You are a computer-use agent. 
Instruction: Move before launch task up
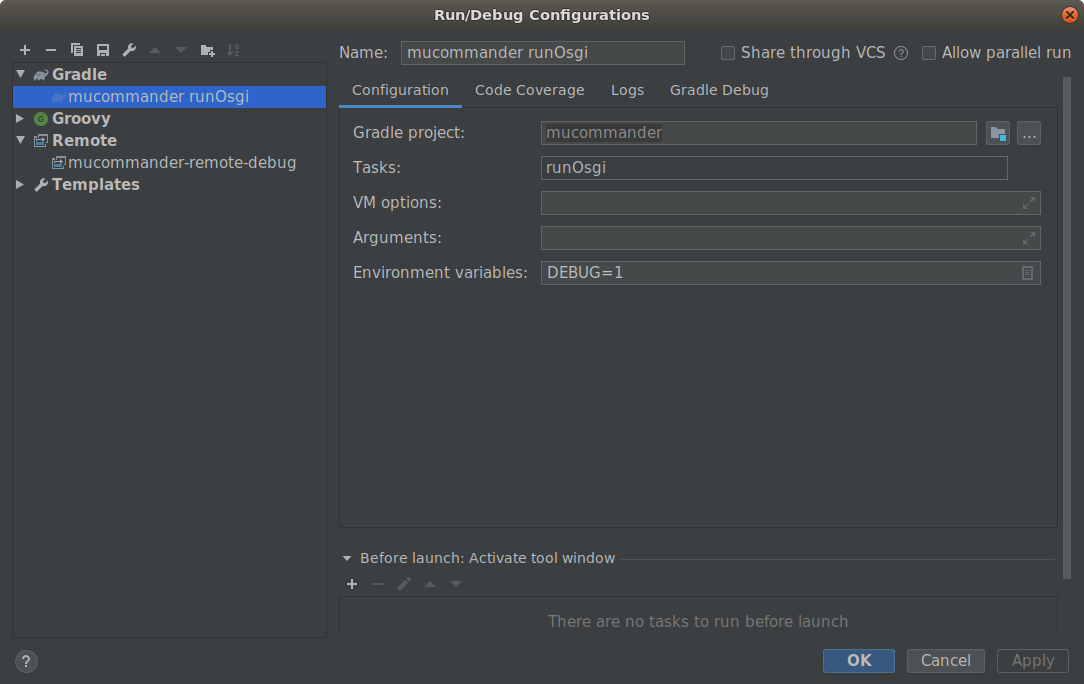(430, 584)
